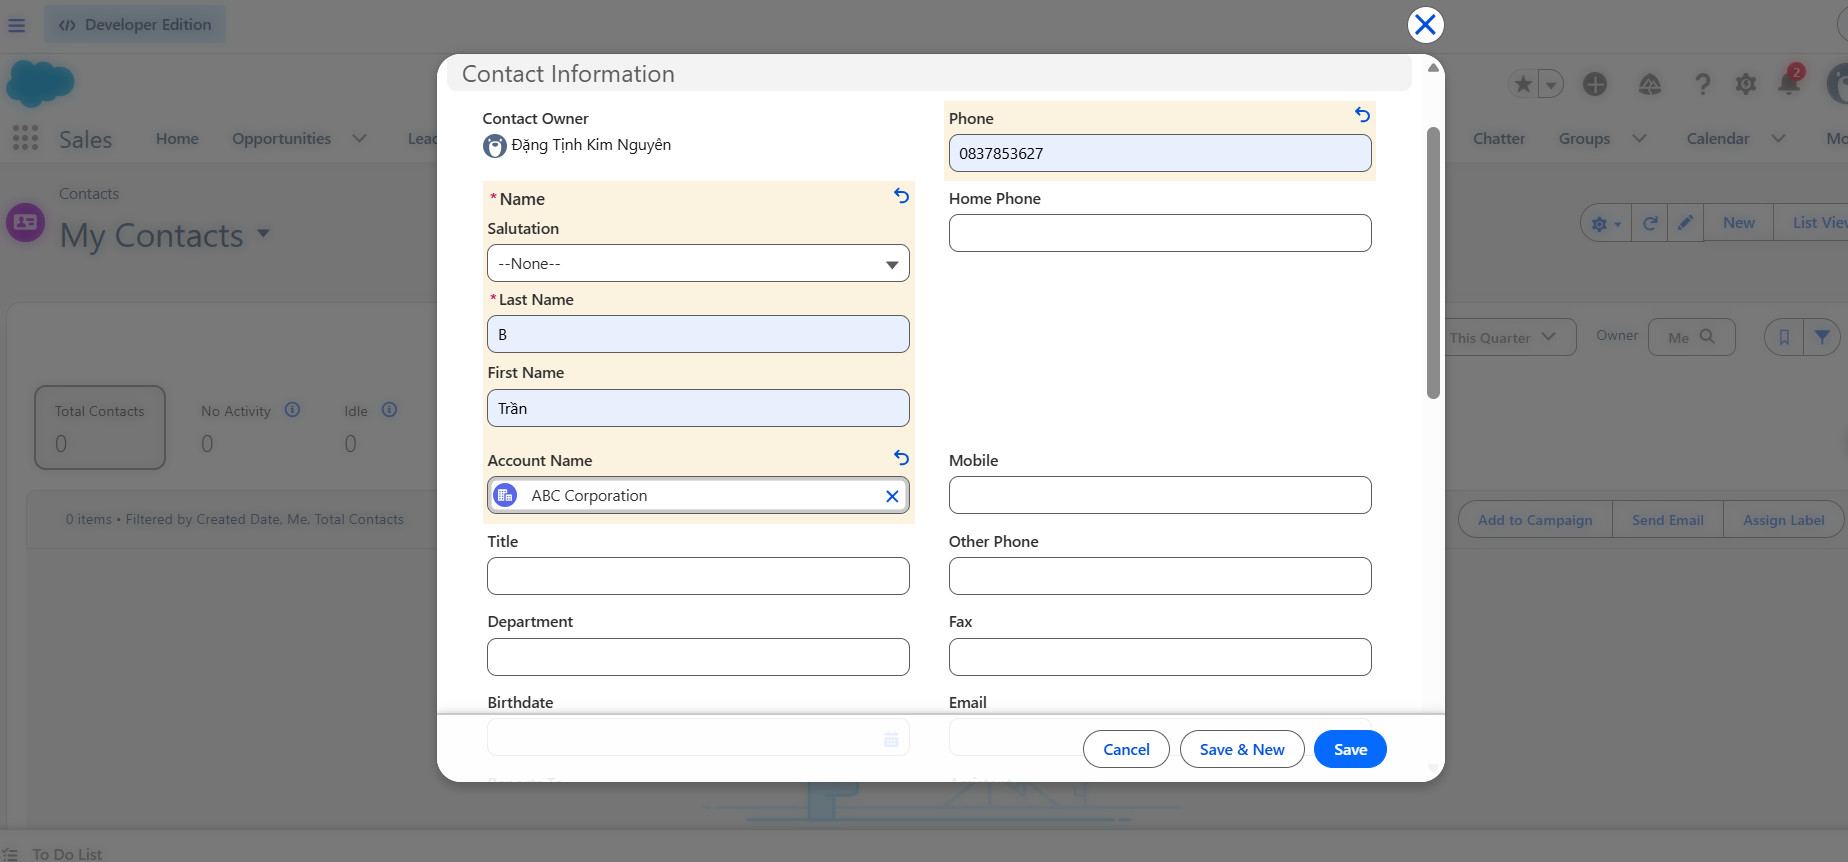Viewport: 1848px width, 862px height.
Task: Click the help question mark icon
Action: click(x=1702, y=84)
